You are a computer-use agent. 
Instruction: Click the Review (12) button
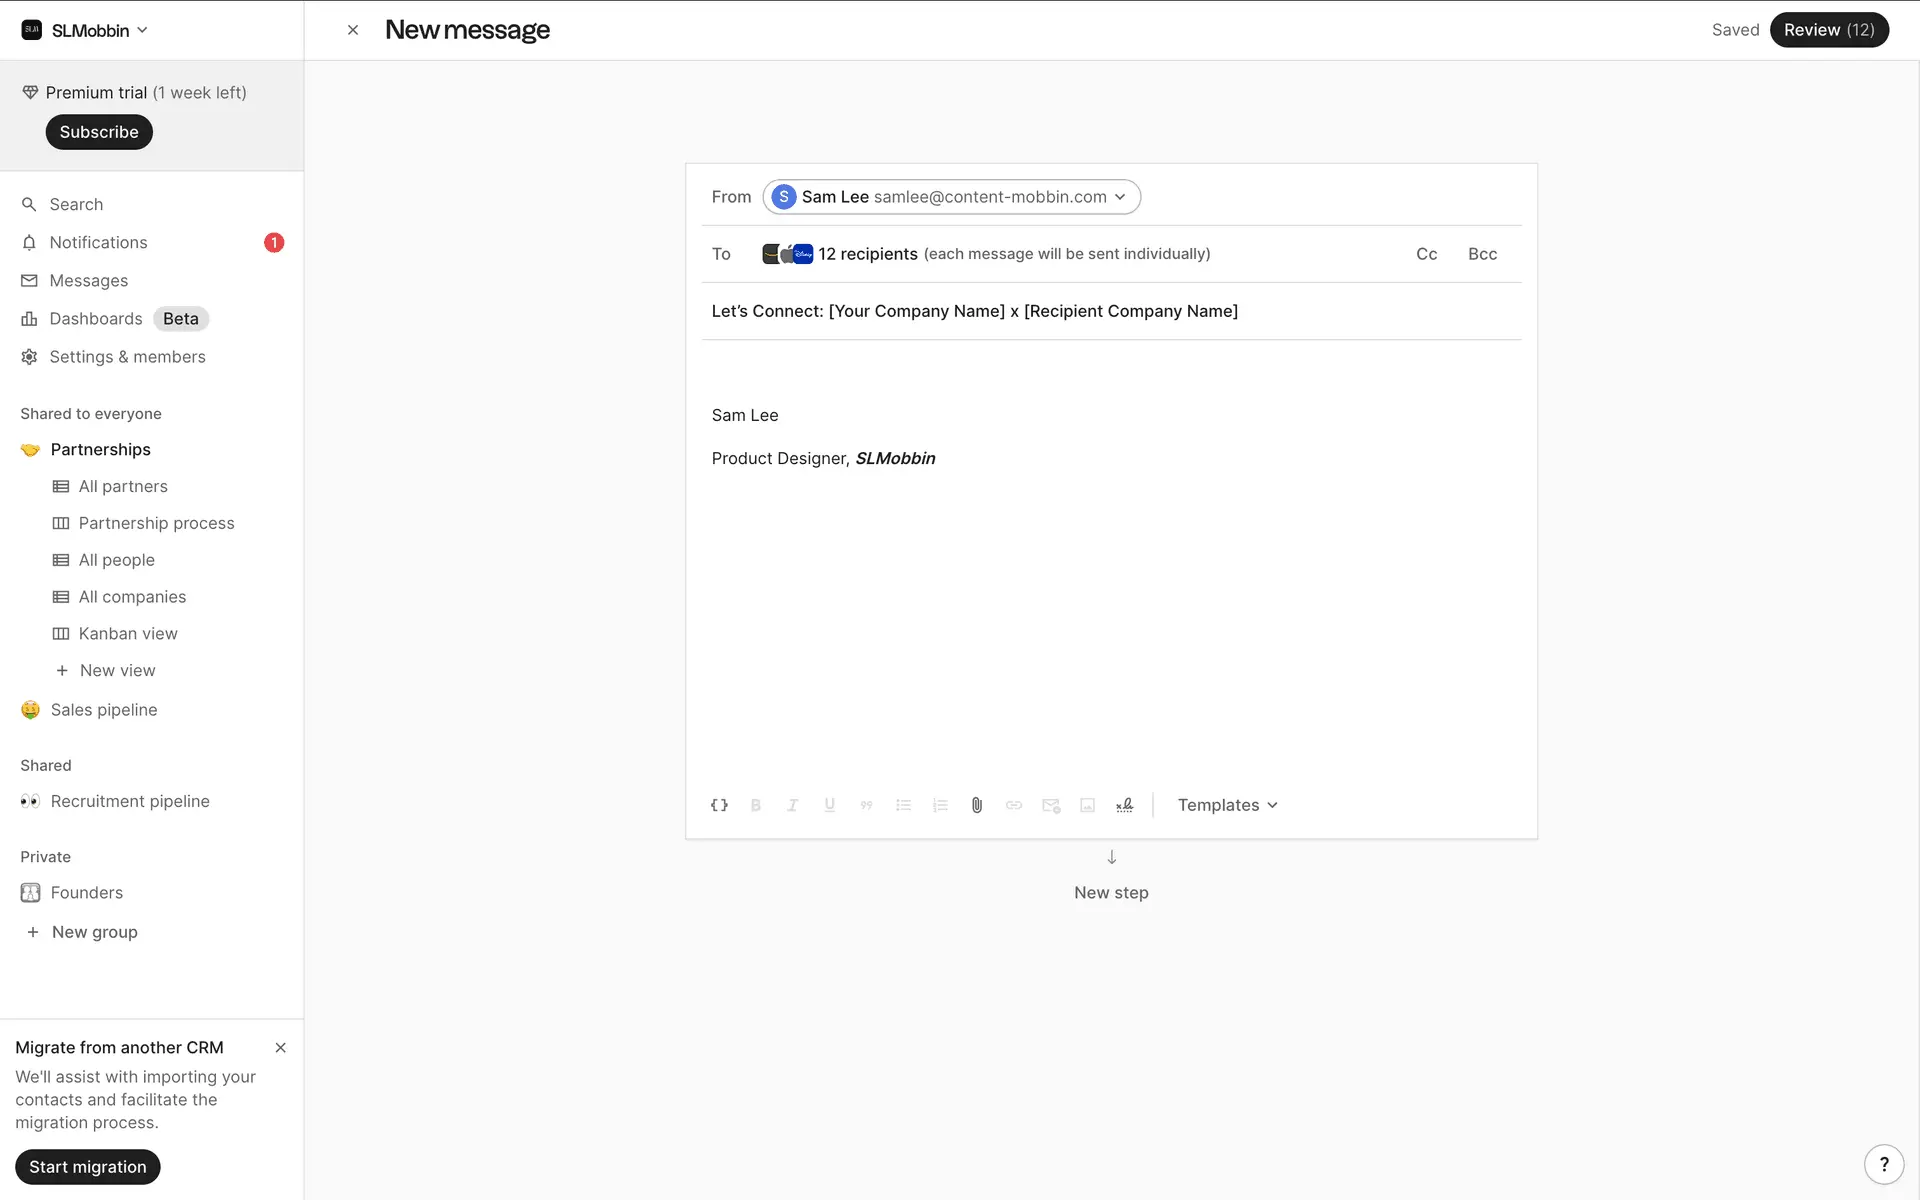[1828, 30]
